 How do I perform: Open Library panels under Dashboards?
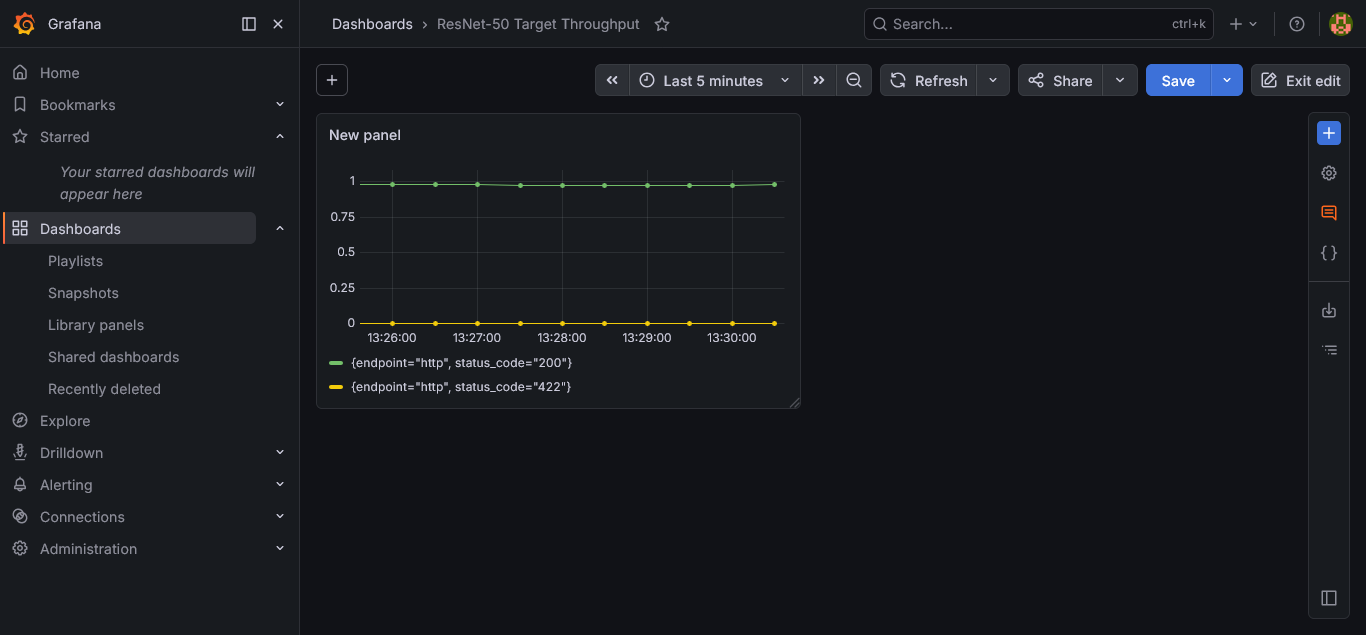(x=96, y=325)
